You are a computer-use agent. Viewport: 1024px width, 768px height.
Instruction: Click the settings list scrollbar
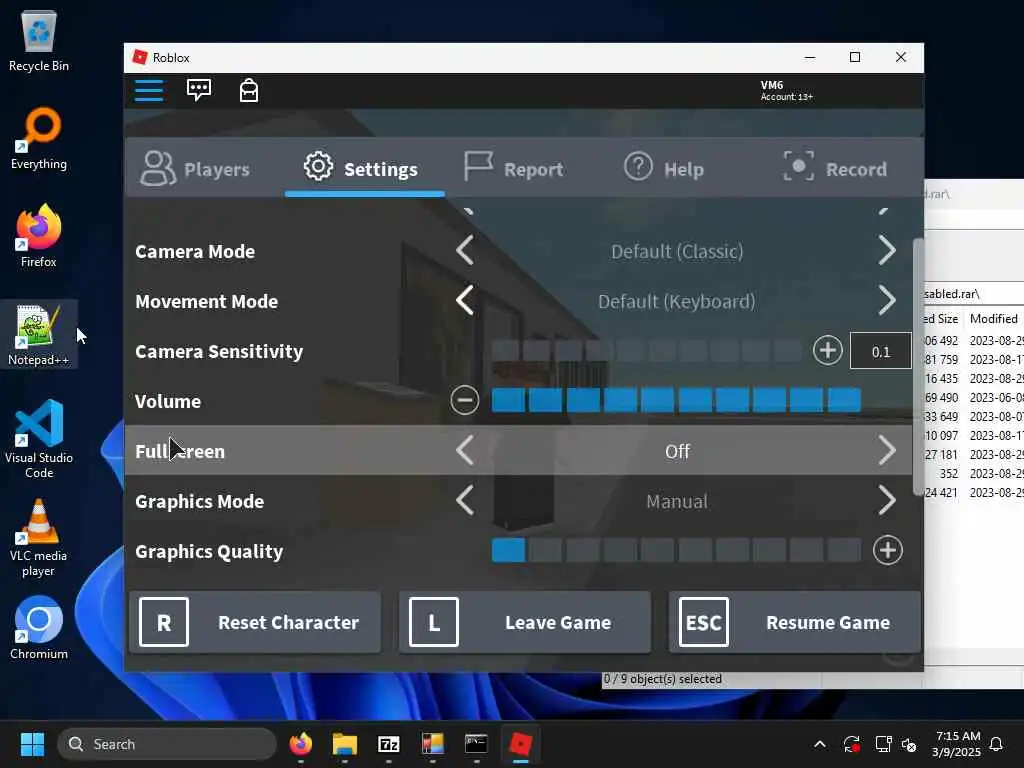918,367
